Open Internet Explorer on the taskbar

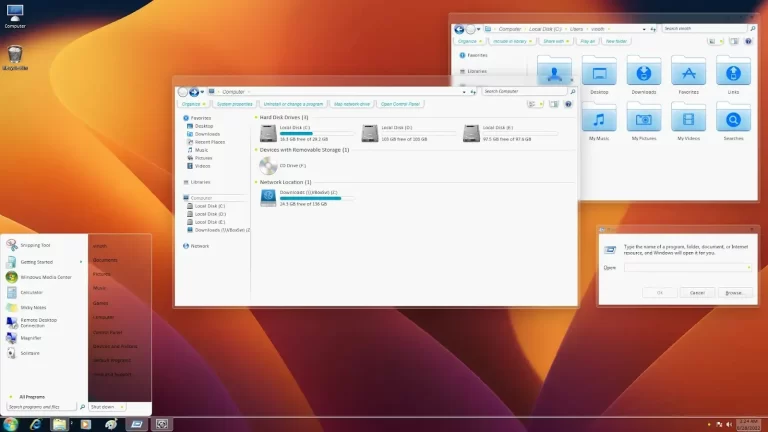[x=35, y=424]
